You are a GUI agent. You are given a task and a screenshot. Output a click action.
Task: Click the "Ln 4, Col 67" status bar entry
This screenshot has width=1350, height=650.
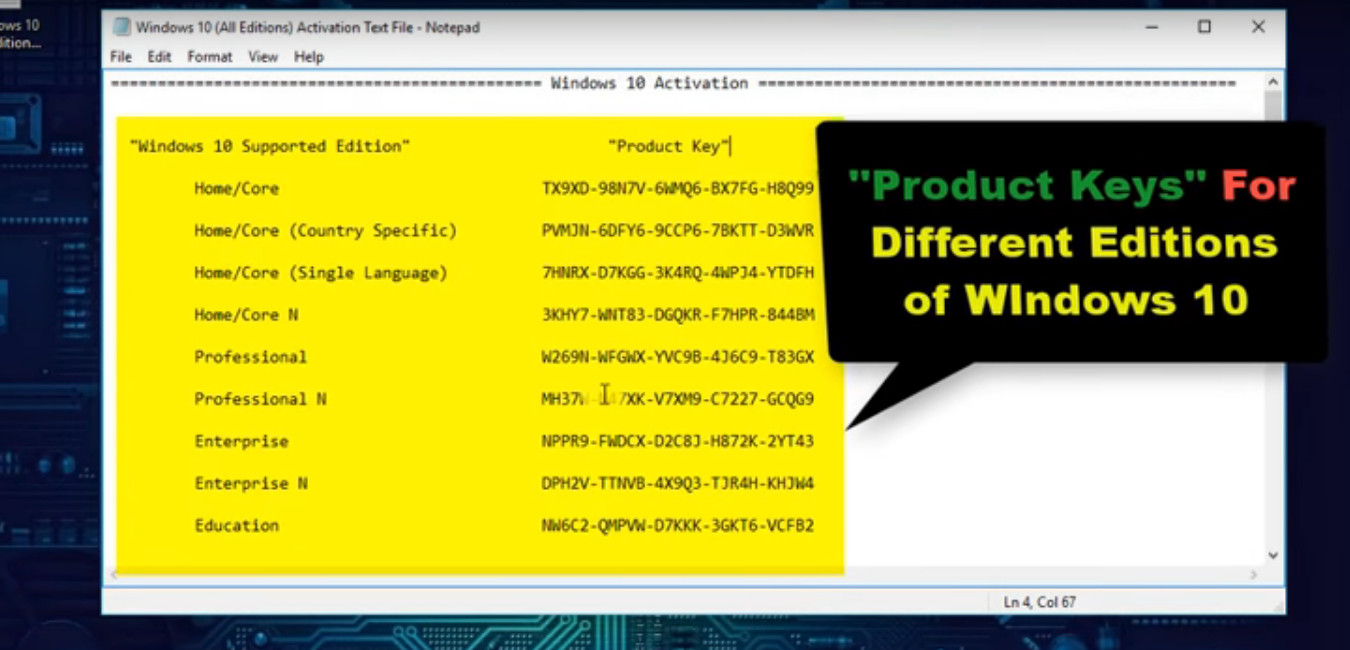pos(1040,602)
